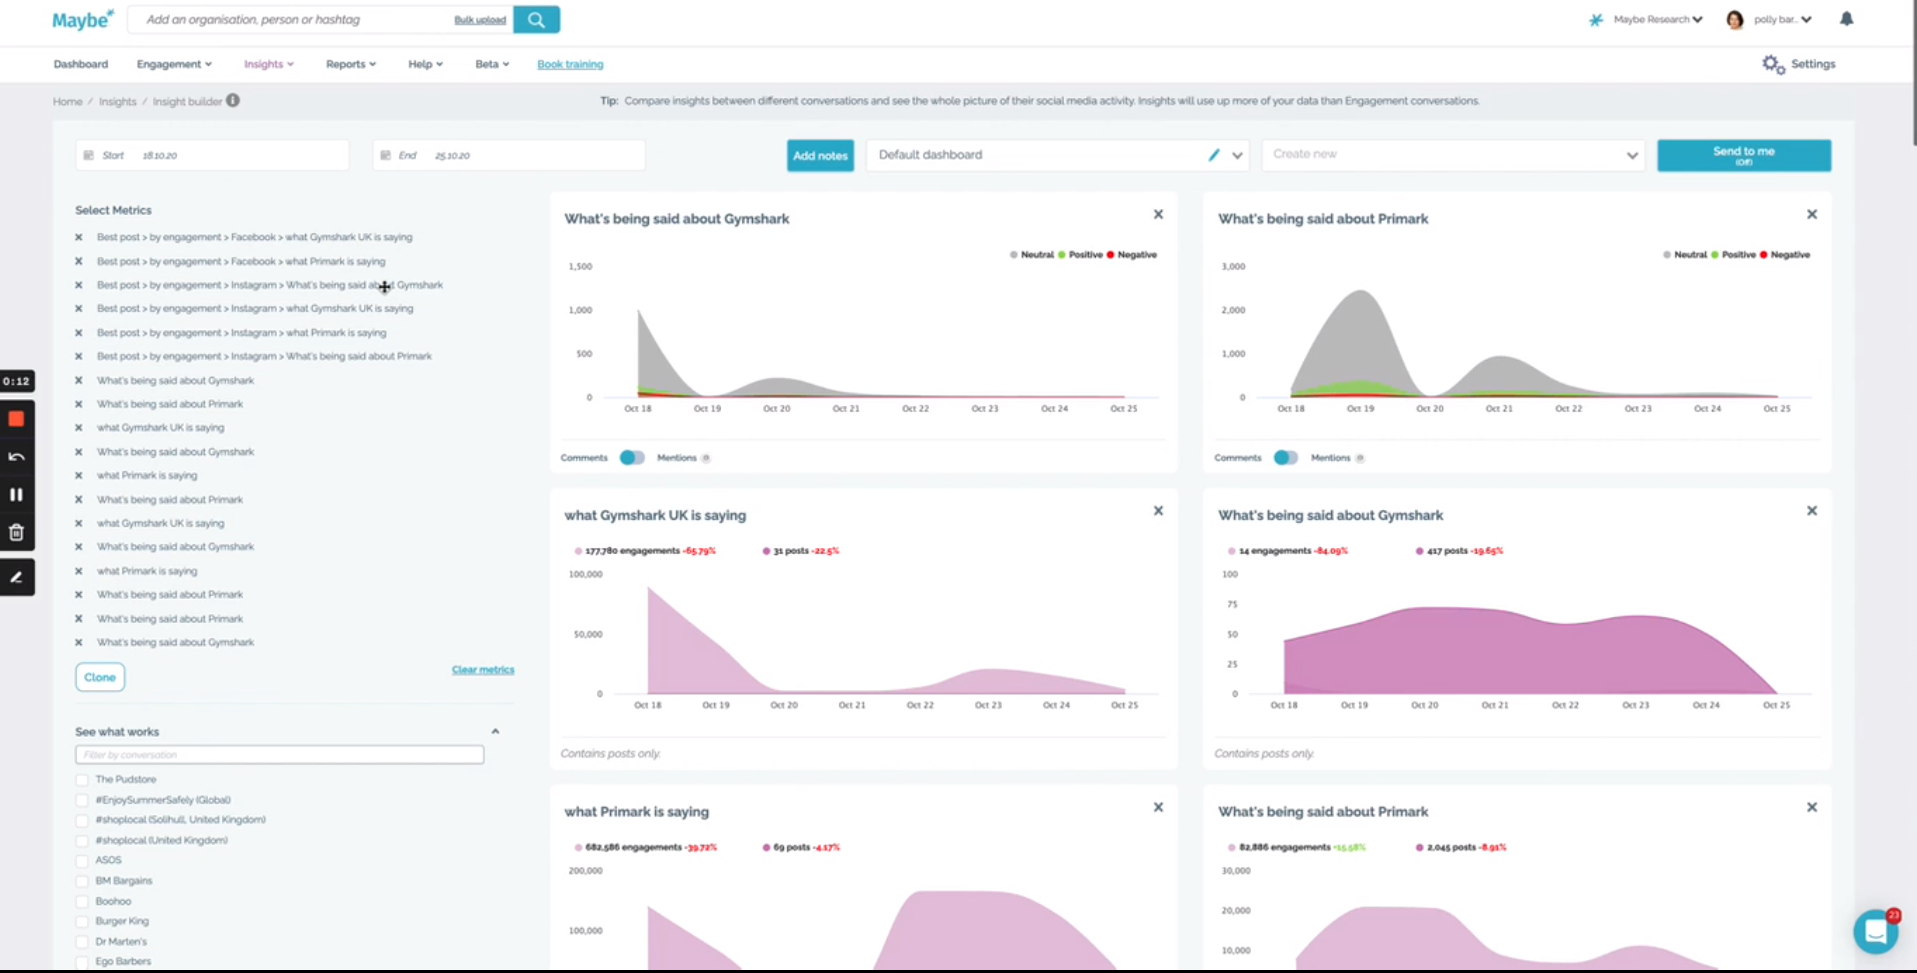Open the 'Create new' dropdown
The image size is (1917, 973).
click(x=1453, y=155)
